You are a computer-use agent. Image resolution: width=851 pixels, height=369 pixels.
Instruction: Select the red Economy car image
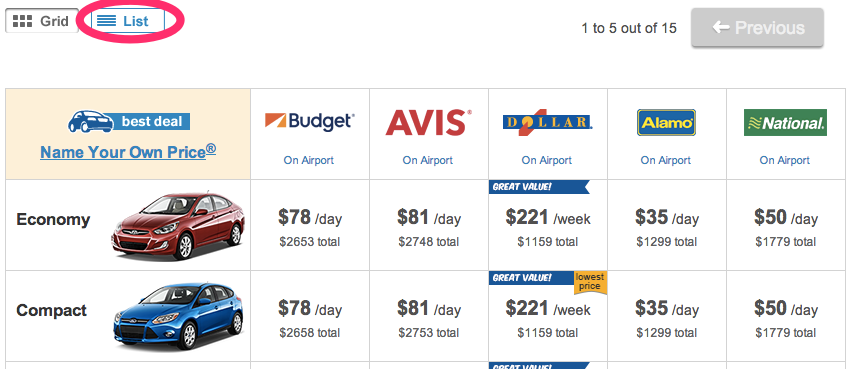(x=178, y=226)
